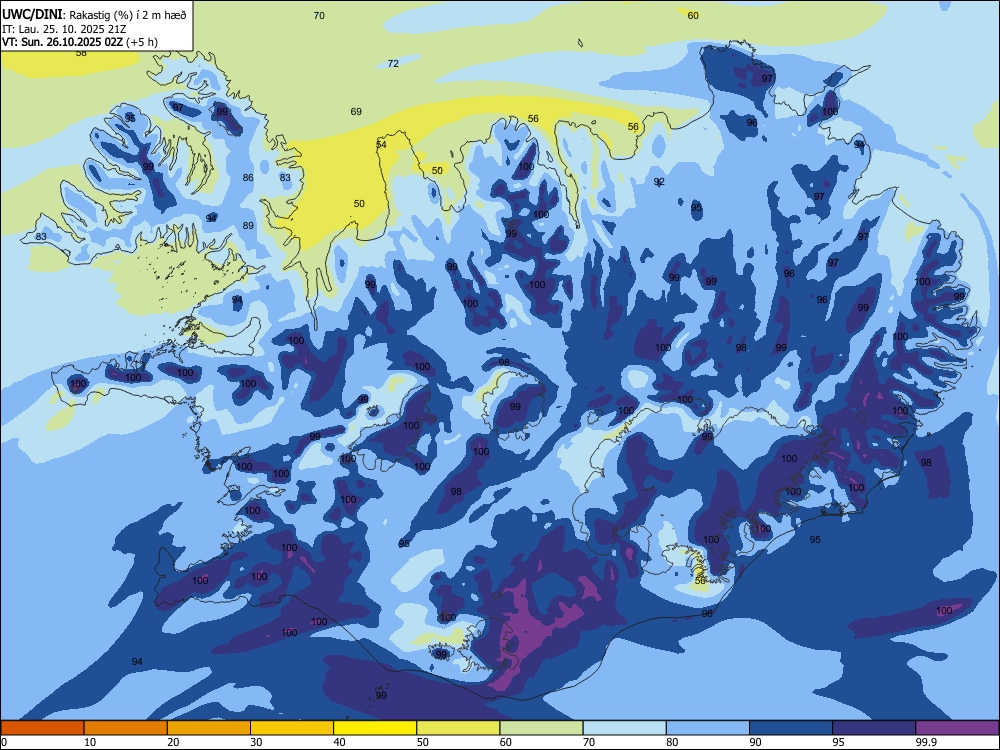Click the dark orange 0–10 legend swatch

coord(43,728)
